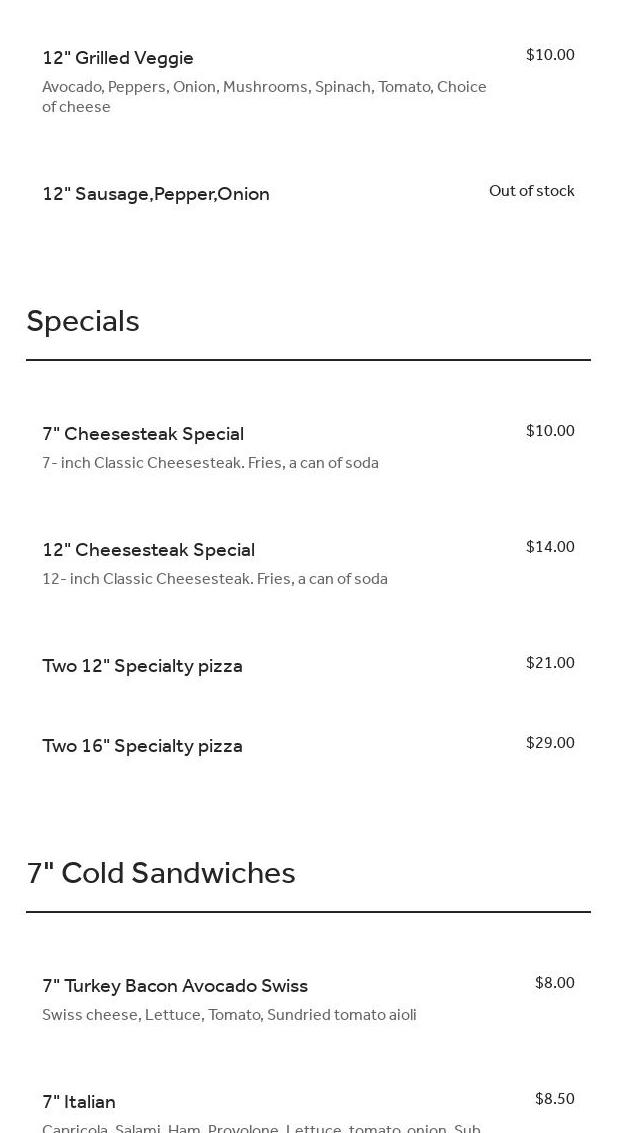Select the 12" Cheesesteak Special item
The image size is (617, 1133).
[x=148, y=550]
